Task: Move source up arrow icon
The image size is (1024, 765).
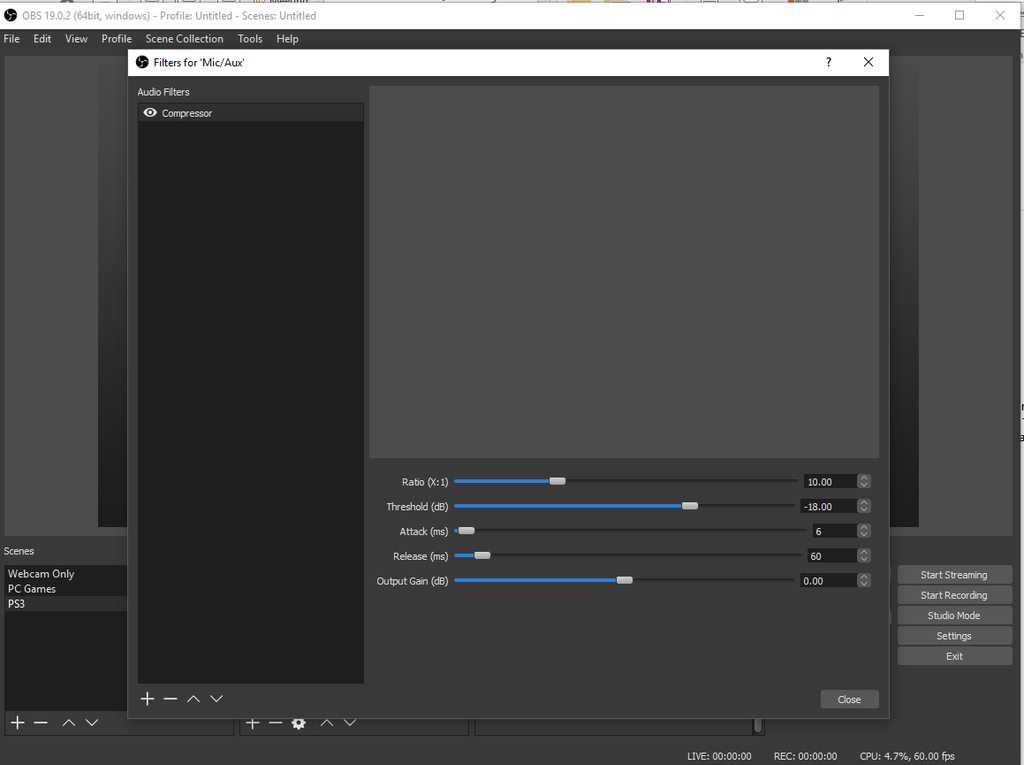Action: (327, 723)
